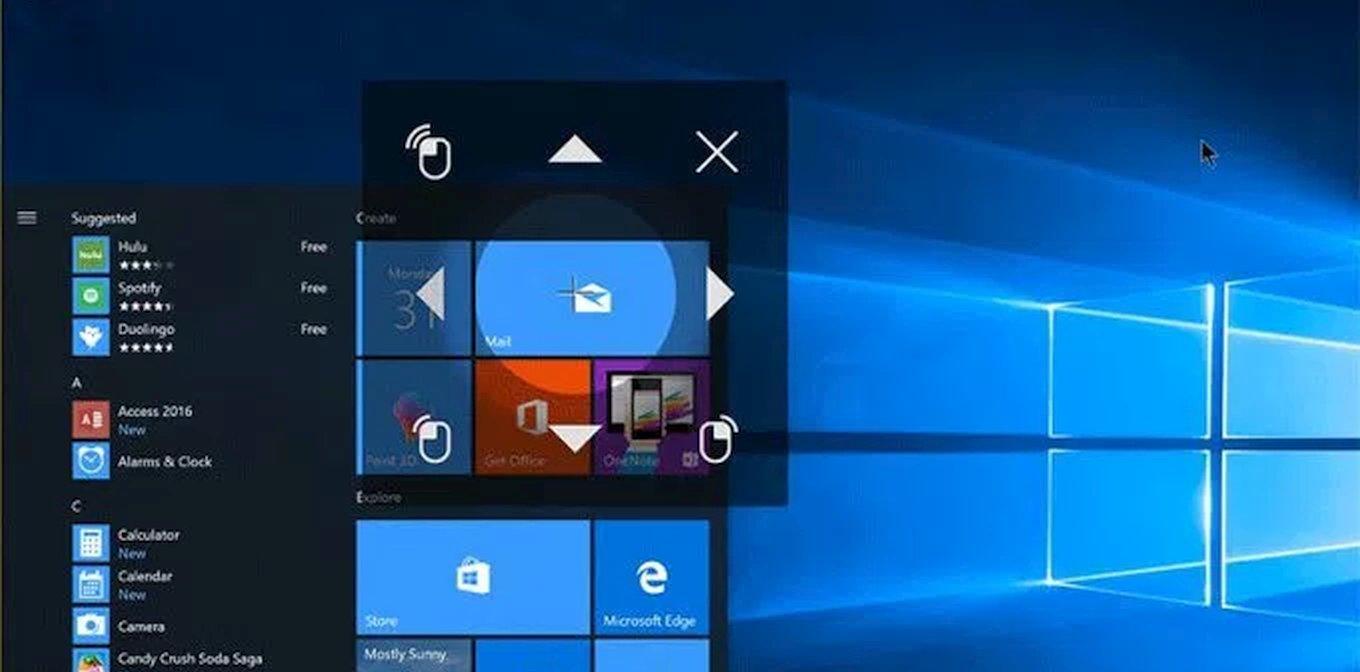Launch the Camera app
The image size is (1360, 672).
click(x=141, y=626)
